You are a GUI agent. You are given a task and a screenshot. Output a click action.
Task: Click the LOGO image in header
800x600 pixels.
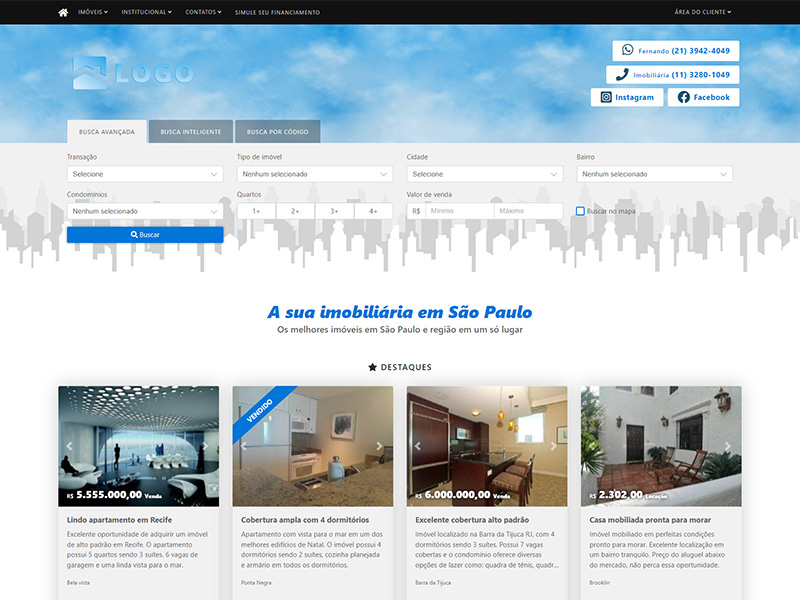click(133, 72)
